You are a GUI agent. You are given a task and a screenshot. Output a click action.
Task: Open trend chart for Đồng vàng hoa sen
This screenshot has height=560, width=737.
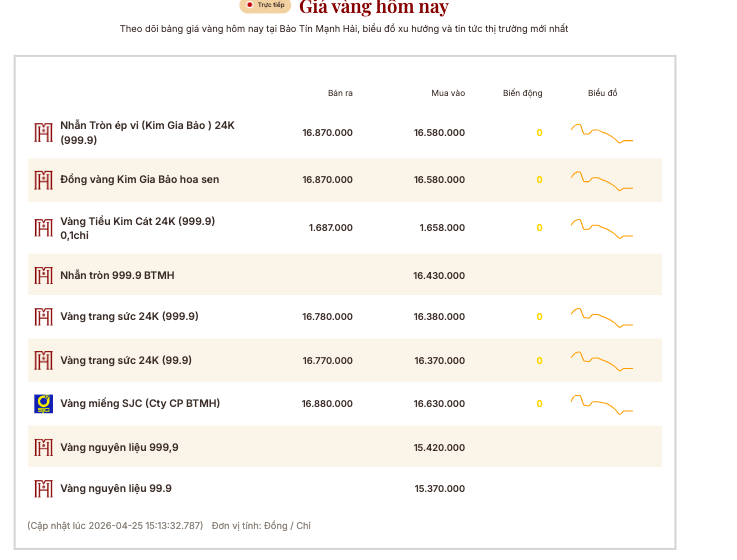pyautogui.click(x=602, y=180)
